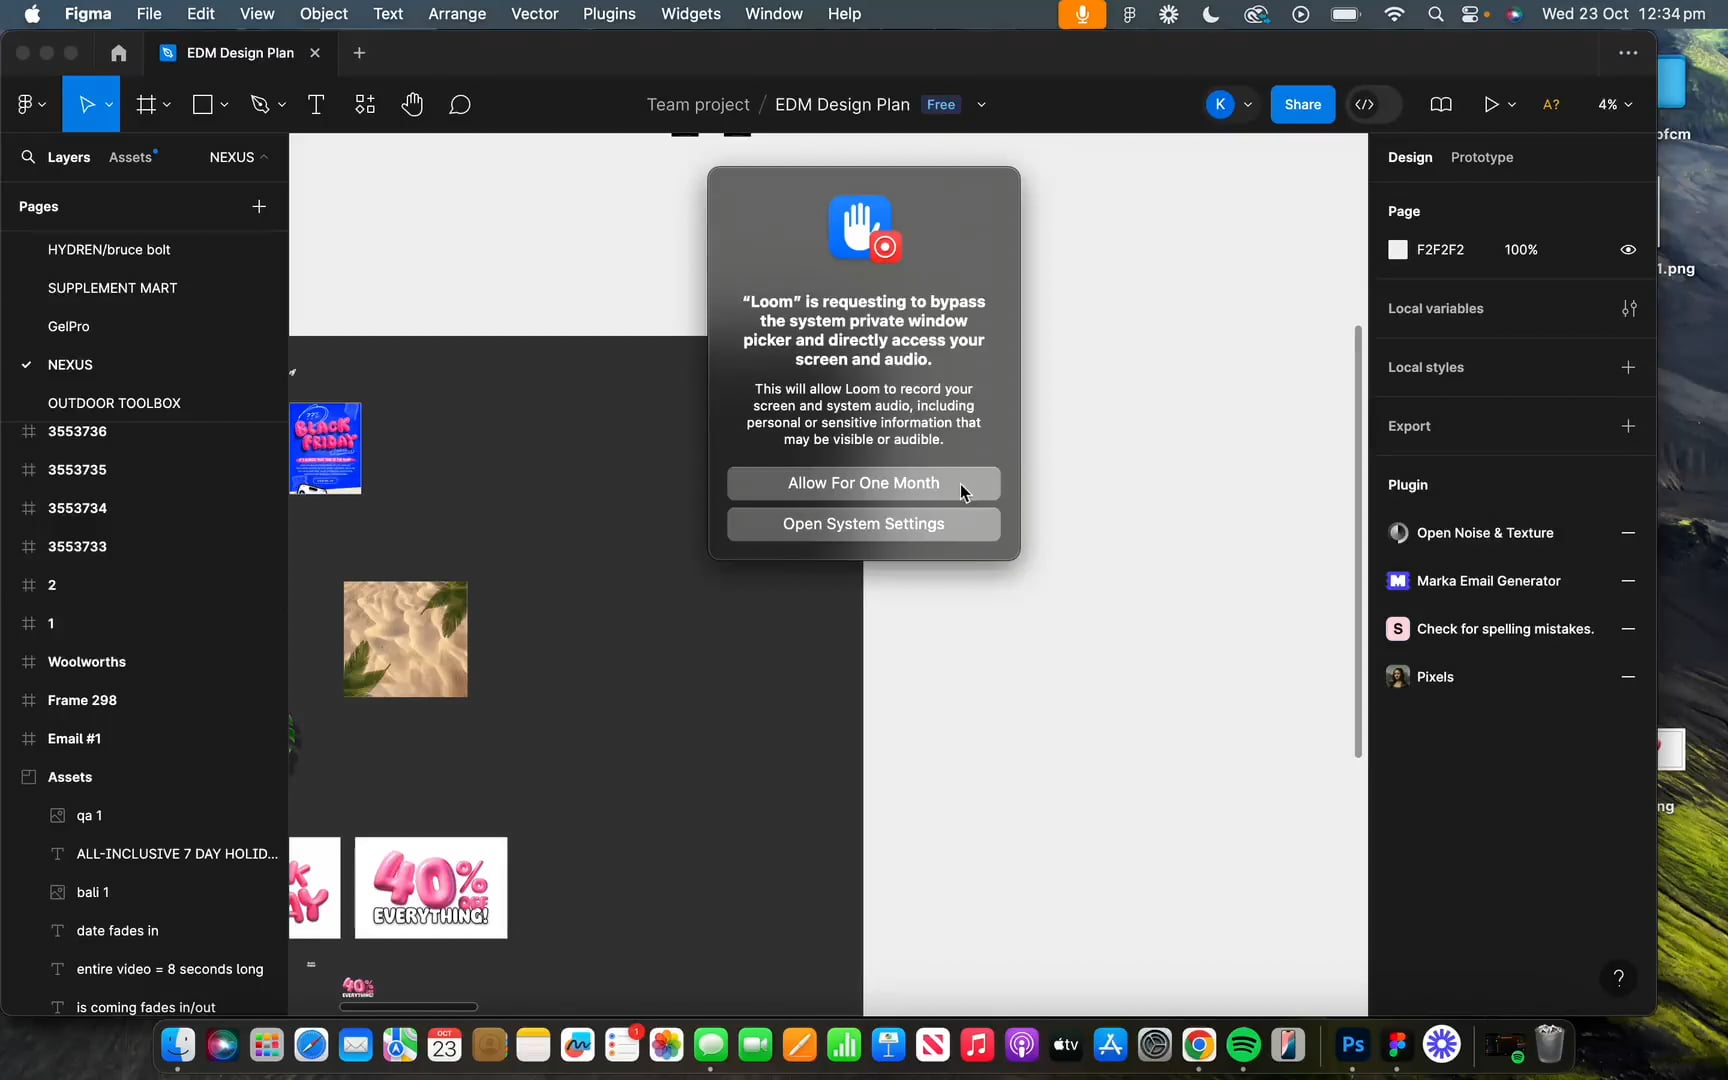Toggle page background color visibility eye
Image resolution: width=1728 pixels, height=1080 pixels.
pos(1628,250)
